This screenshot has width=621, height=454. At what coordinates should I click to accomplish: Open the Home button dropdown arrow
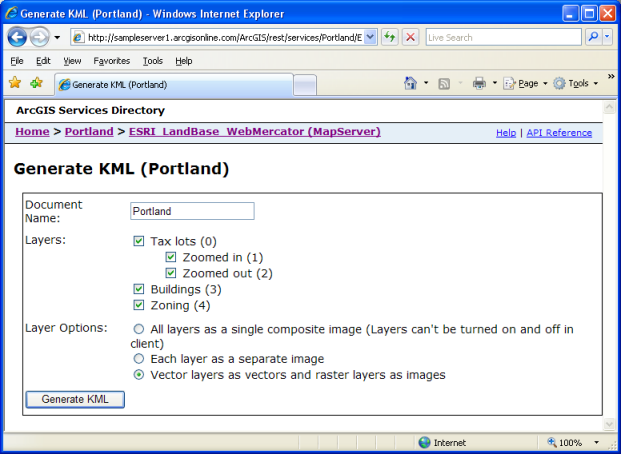point(426,83)
